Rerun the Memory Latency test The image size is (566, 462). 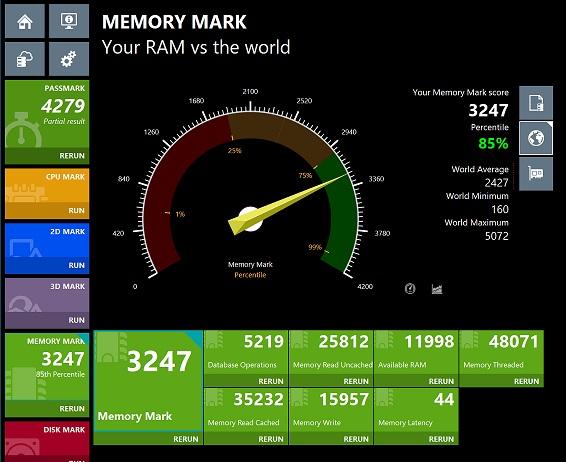pos(441,439)
